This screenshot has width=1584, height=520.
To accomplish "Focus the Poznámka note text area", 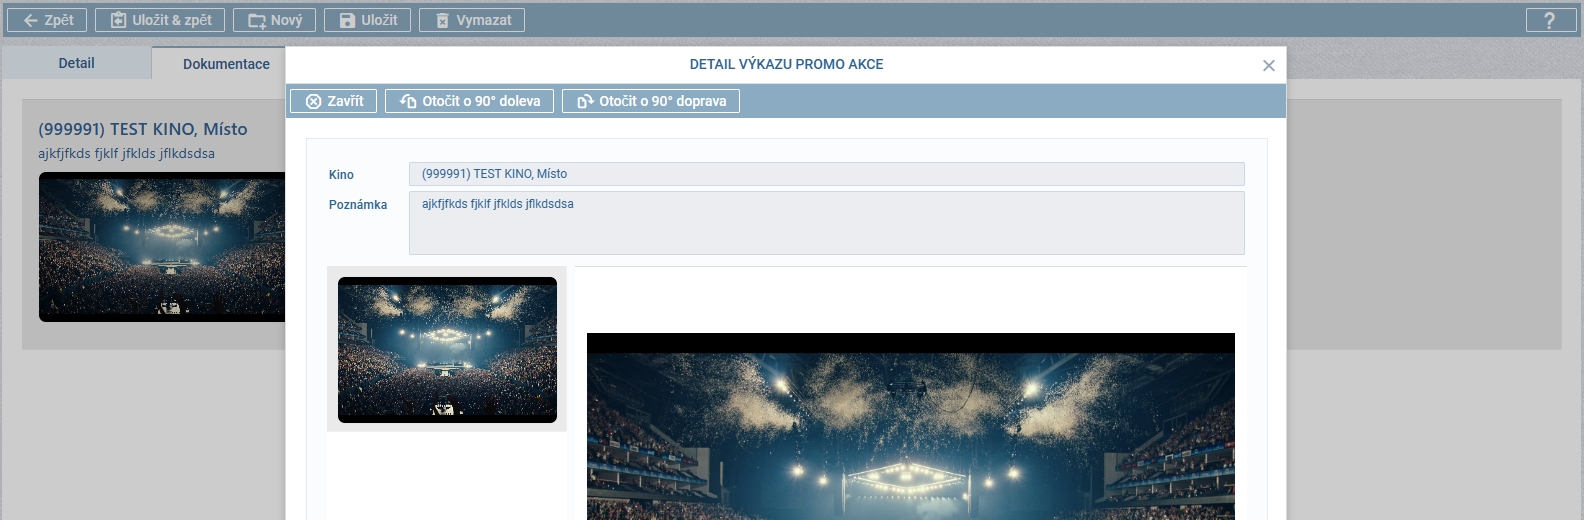I will (826, 223).
